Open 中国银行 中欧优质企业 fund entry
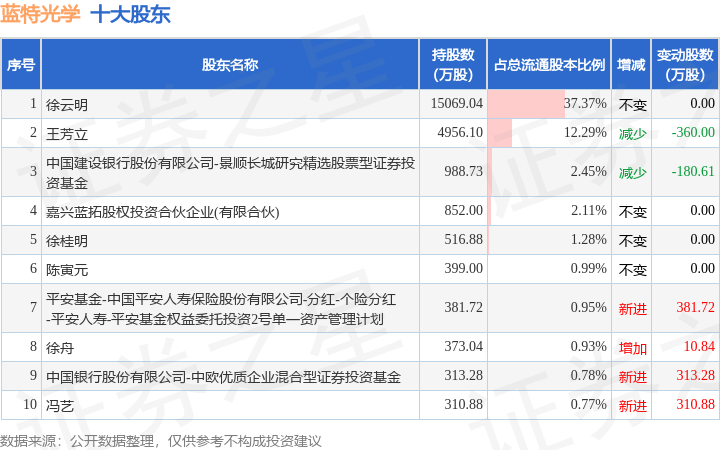Image resolution: width=720 pixels, height=450 pixels. tap(223, 377)
